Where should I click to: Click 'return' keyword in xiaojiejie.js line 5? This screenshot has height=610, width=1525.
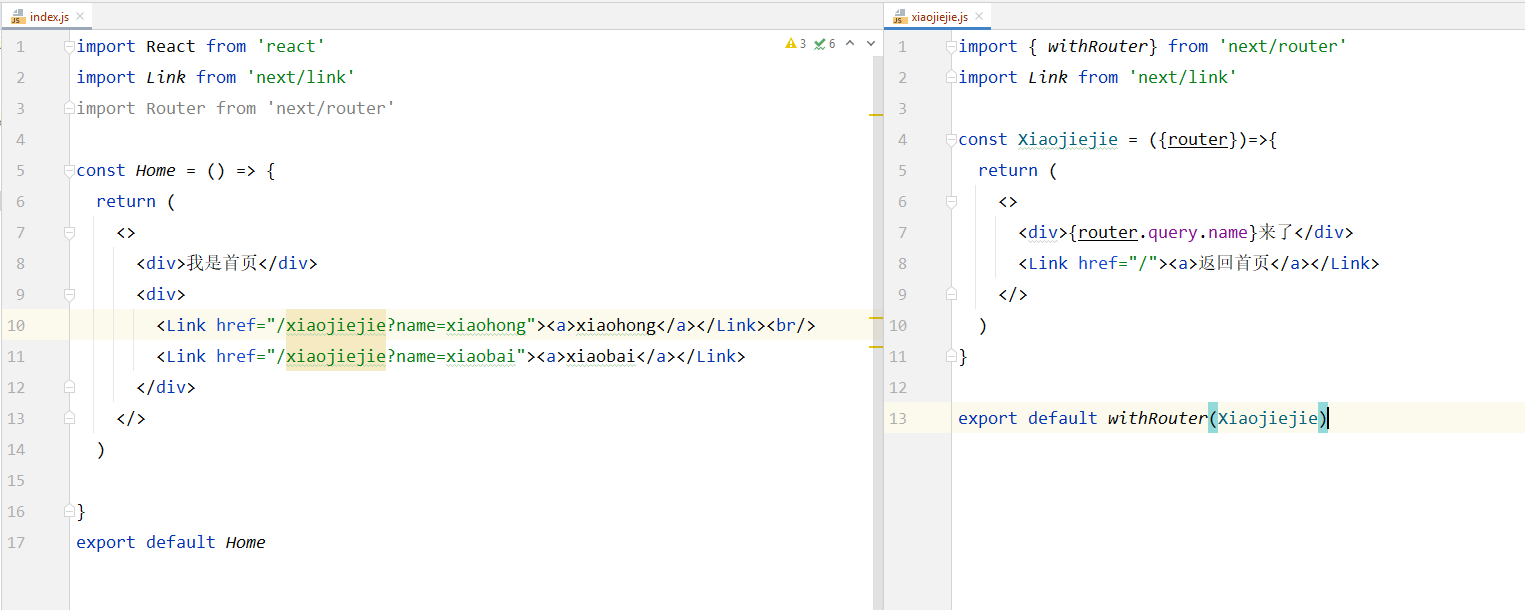coord(1008,170)
